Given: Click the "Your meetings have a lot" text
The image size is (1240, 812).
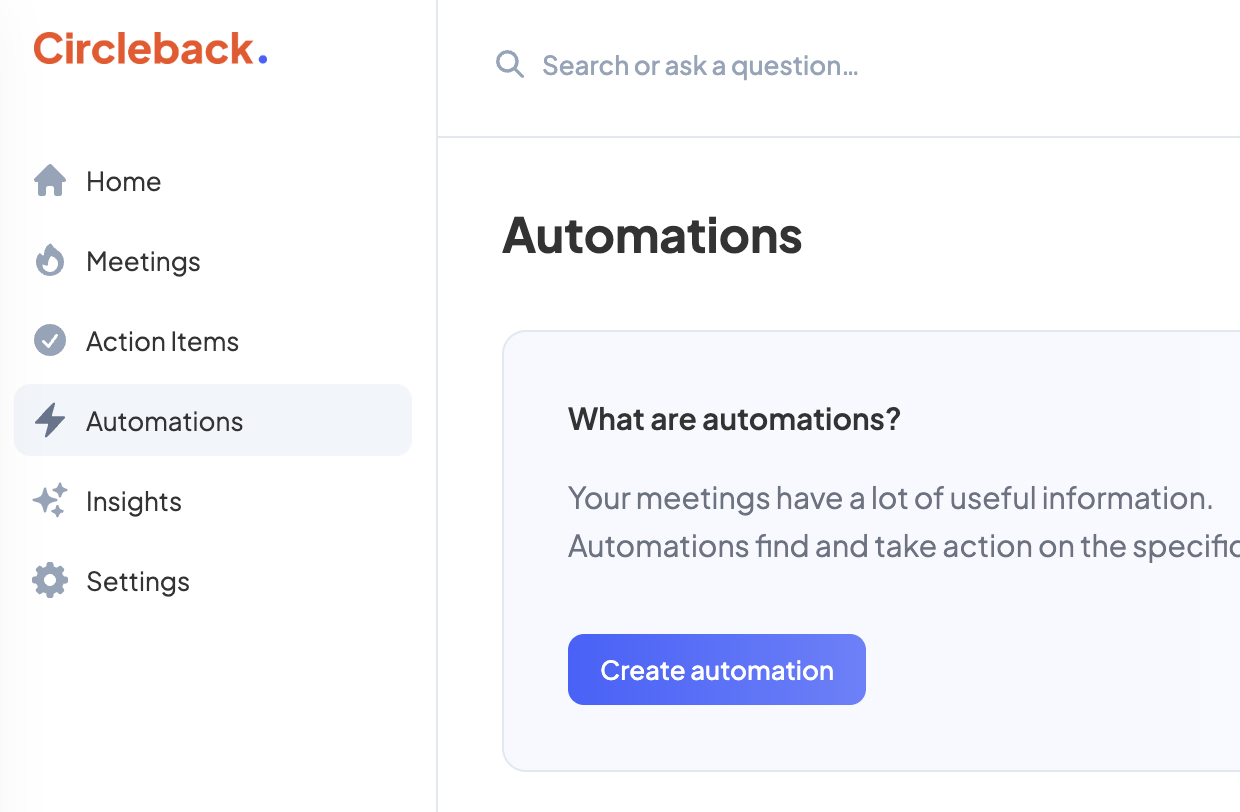Looking at the screenshot, I should click(890, 498).
